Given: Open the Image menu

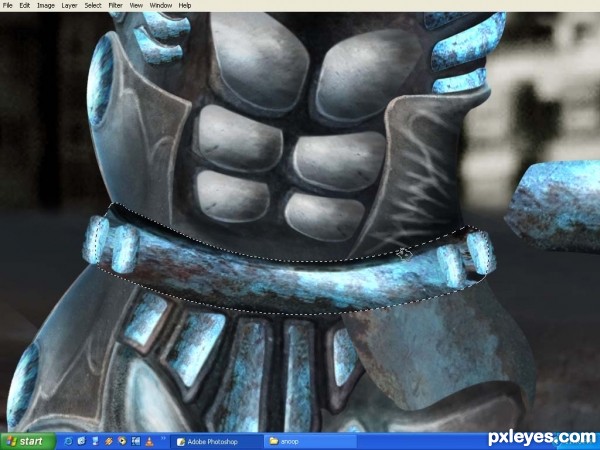Looking at the screenshot, I should (46, 5).
